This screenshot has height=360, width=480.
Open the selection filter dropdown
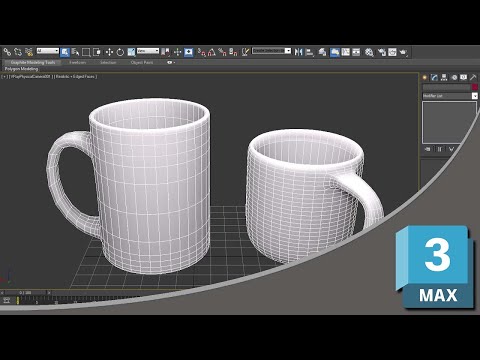[x=48, y=51]
